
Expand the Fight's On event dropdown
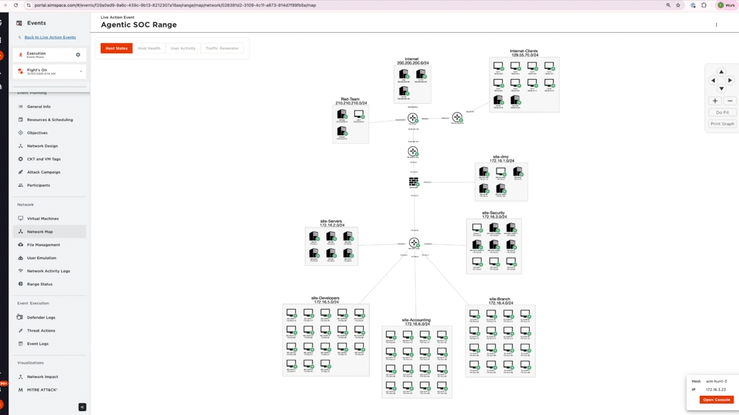[x=81, y=71]
